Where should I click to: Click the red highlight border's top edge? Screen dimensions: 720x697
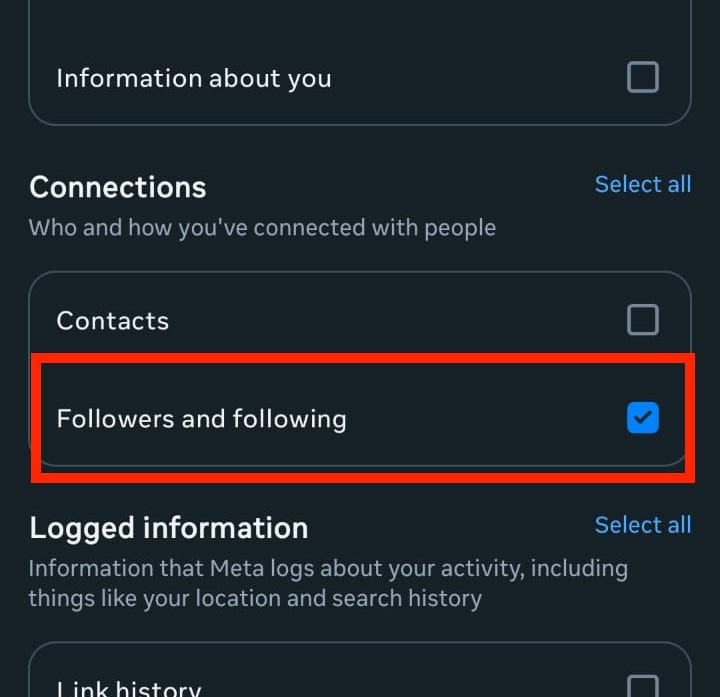360,356
